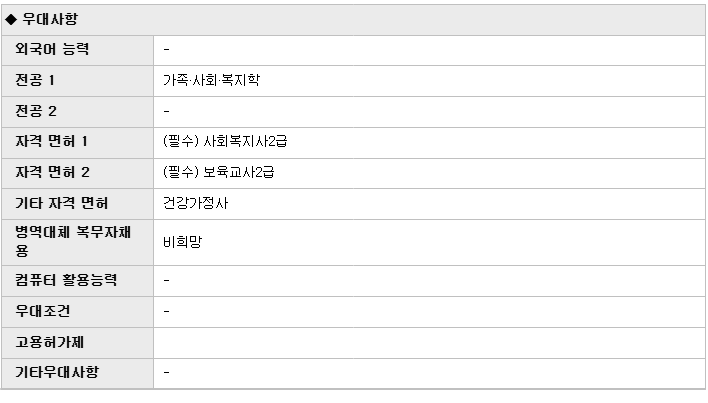Click the 기타 자격 면허 label
708x403 pixels.
tap(62, 204)
